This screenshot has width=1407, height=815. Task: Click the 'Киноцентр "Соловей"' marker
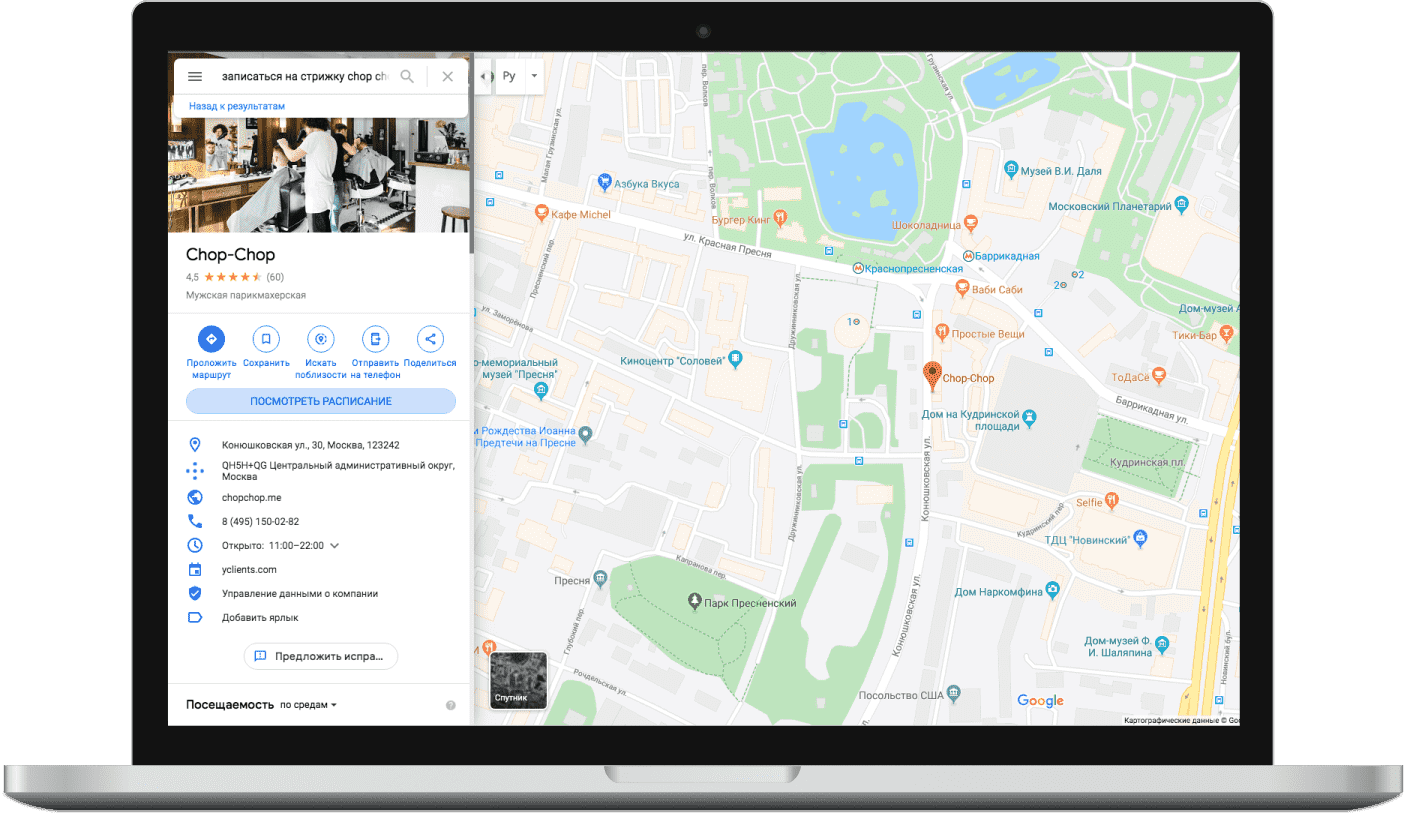(735, 358)
